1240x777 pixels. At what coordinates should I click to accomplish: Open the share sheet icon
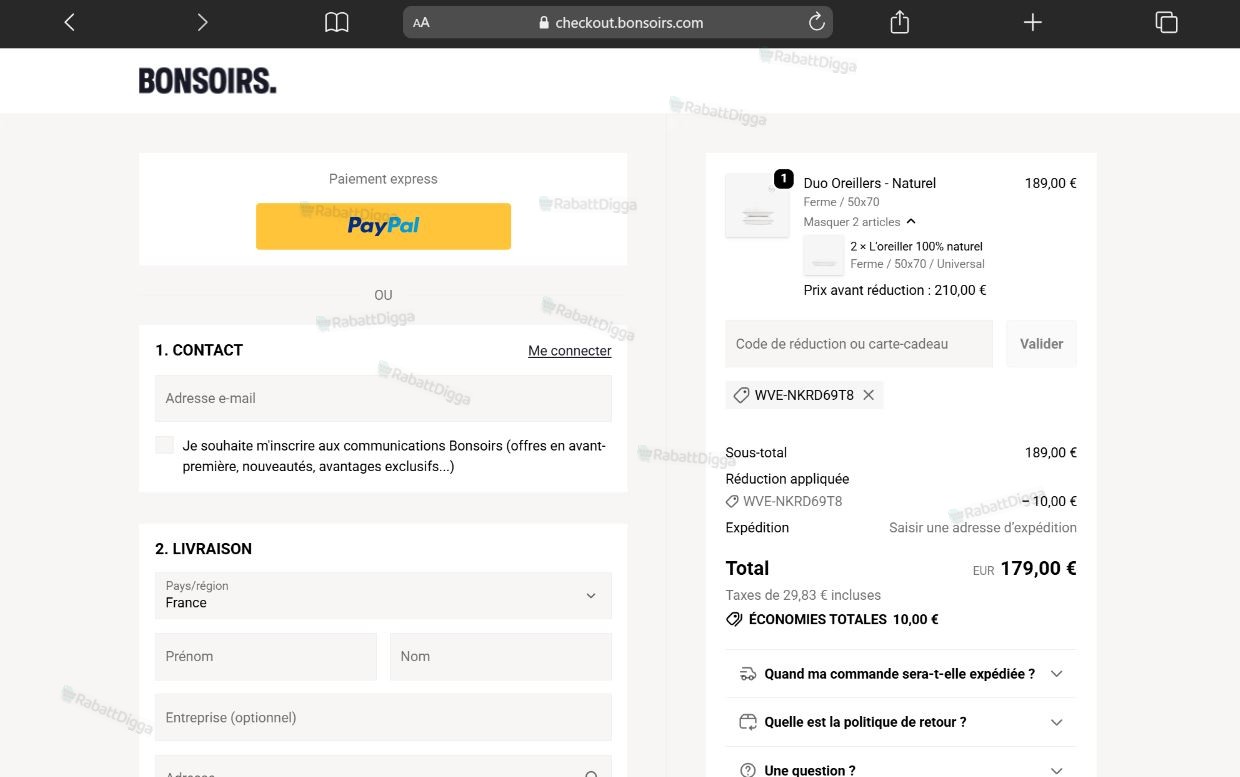(899, 22)
